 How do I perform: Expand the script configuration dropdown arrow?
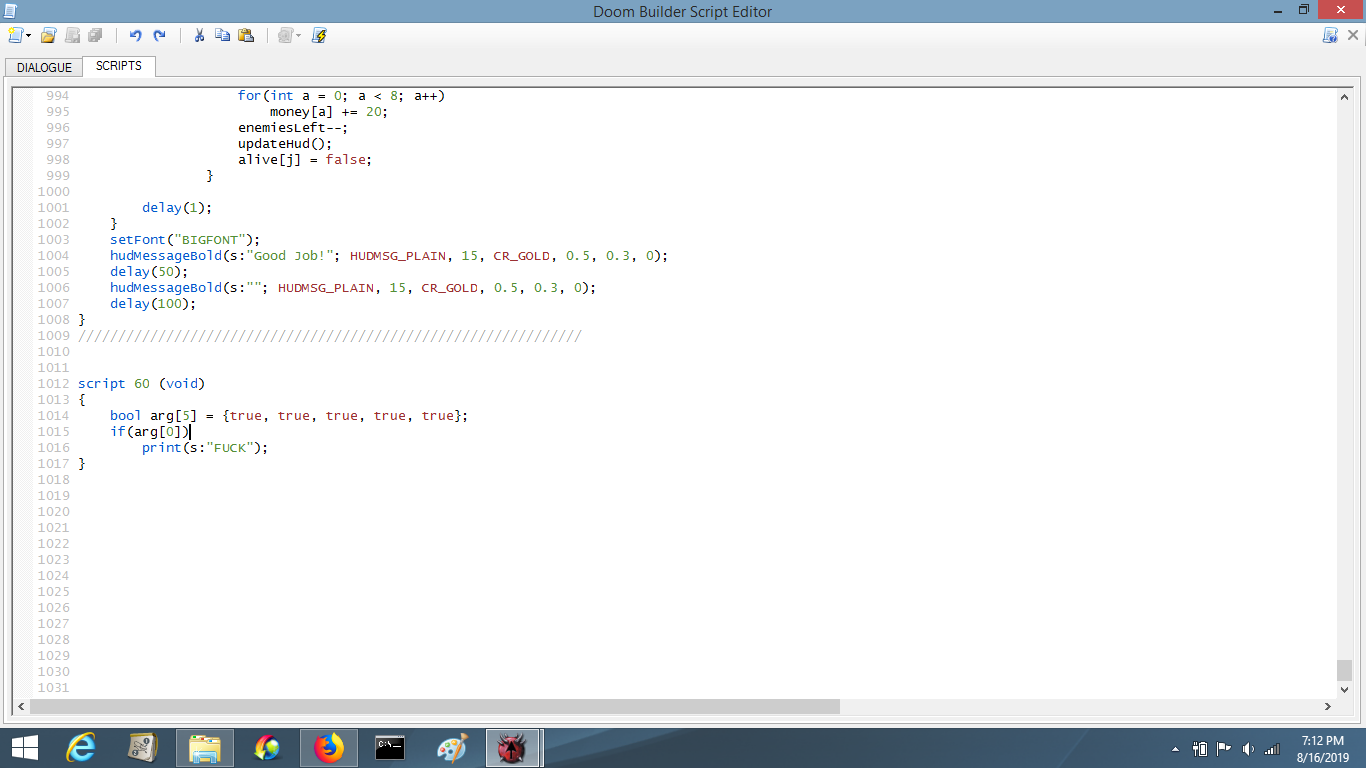tap(298, 35)
